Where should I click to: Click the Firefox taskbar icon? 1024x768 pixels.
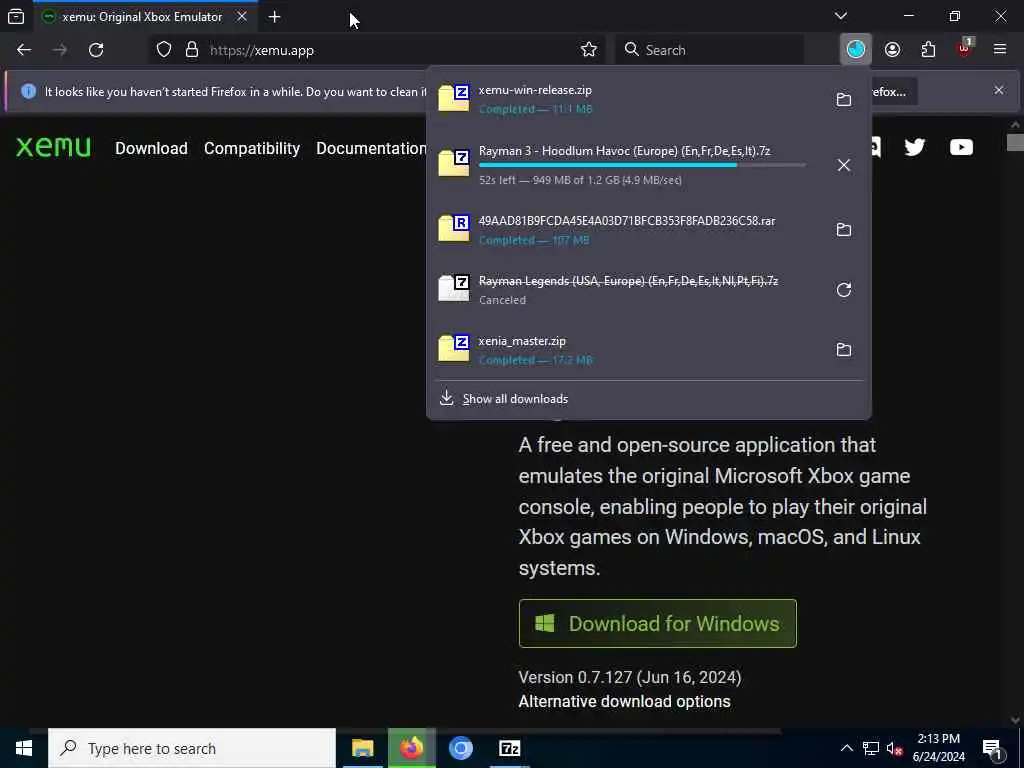[x=411, y=748]
